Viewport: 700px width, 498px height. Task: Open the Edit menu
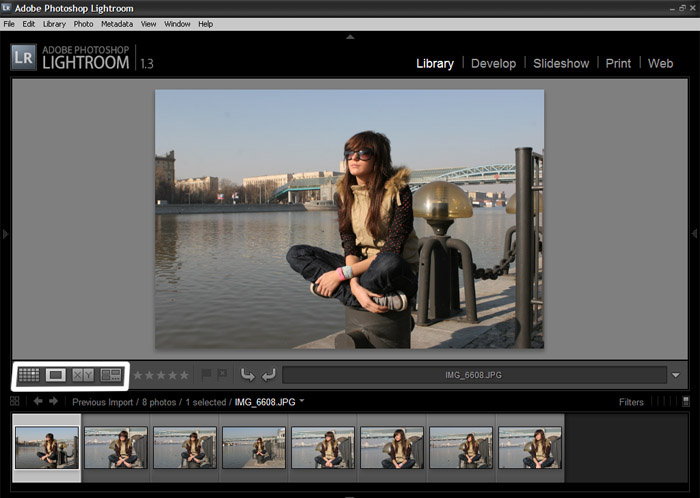(29, 24)
